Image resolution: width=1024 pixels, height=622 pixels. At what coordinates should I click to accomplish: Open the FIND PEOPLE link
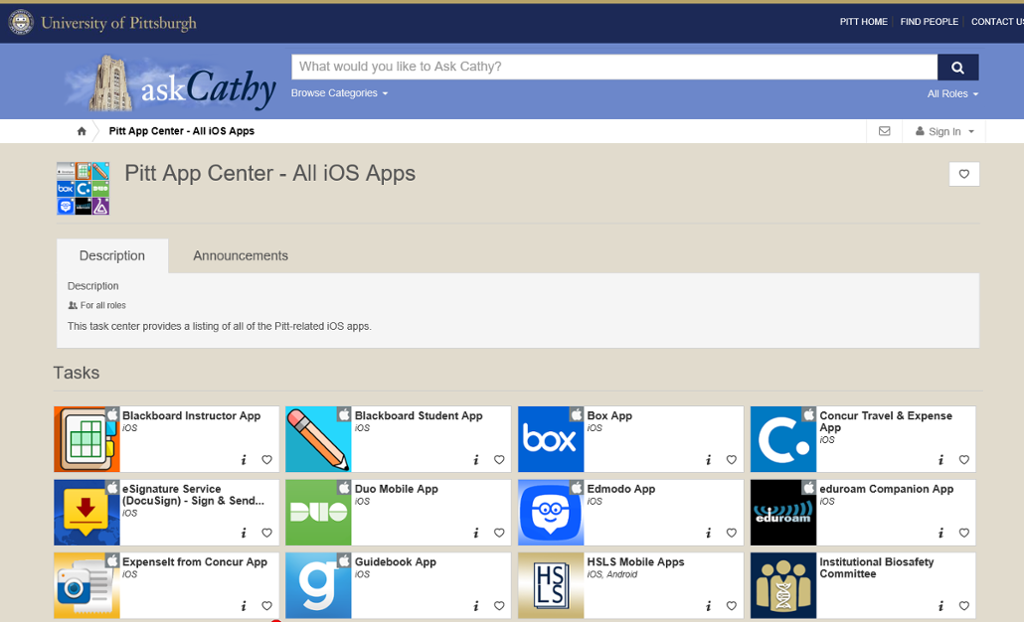coord(929,21)
